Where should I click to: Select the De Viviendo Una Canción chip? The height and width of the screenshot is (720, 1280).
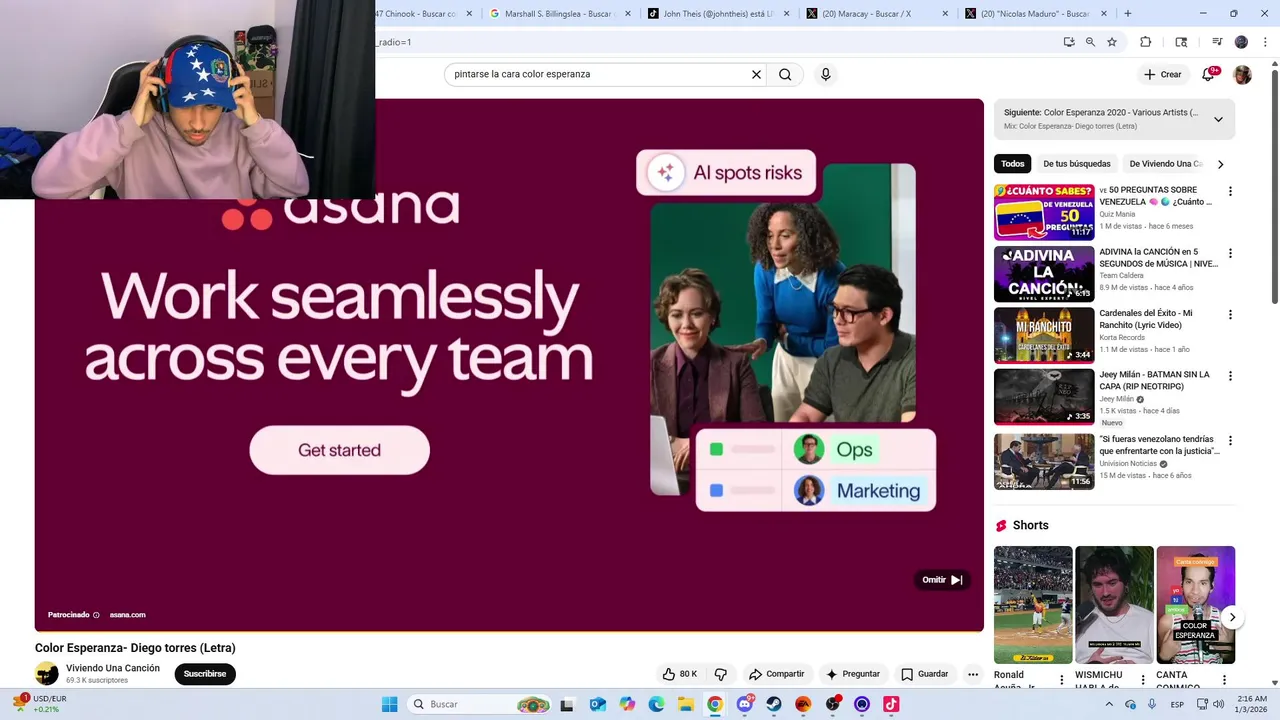coord(1166,164)
